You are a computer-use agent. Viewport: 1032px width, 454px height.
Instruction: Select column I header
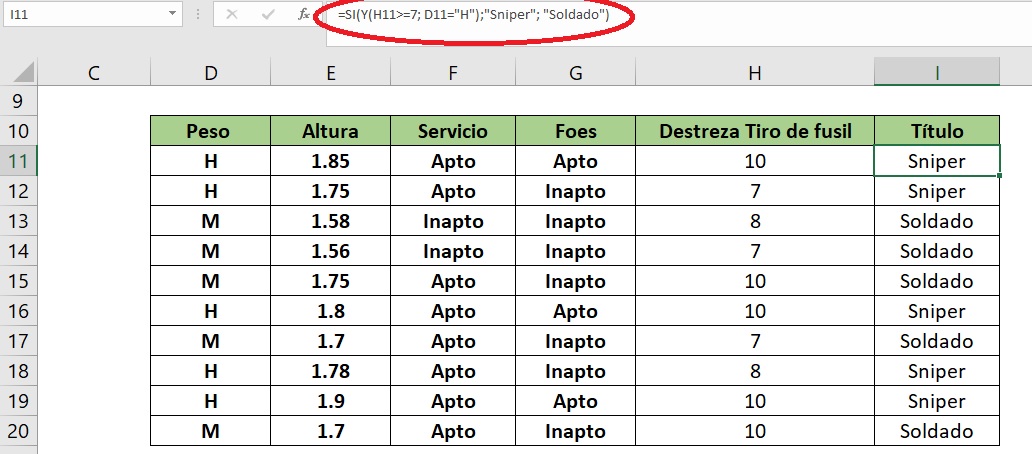point(937,72)
